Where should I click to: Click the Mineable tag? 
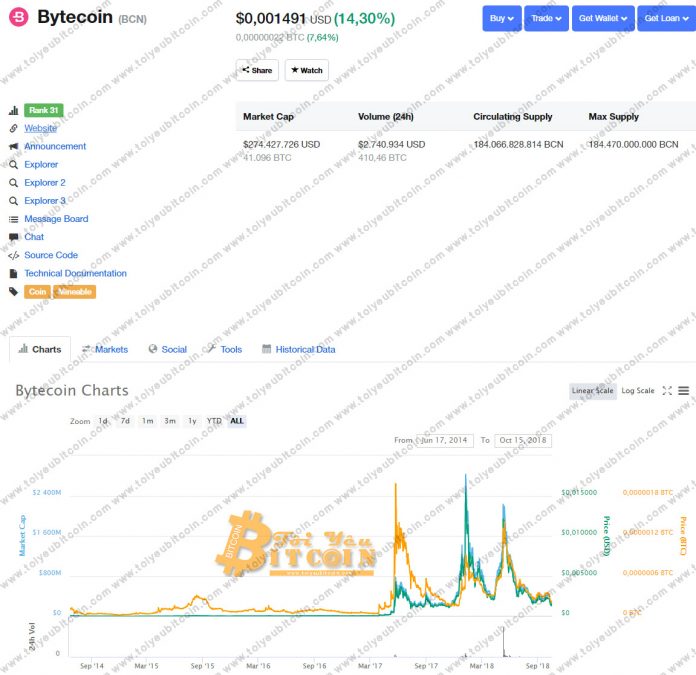[75, 292]
